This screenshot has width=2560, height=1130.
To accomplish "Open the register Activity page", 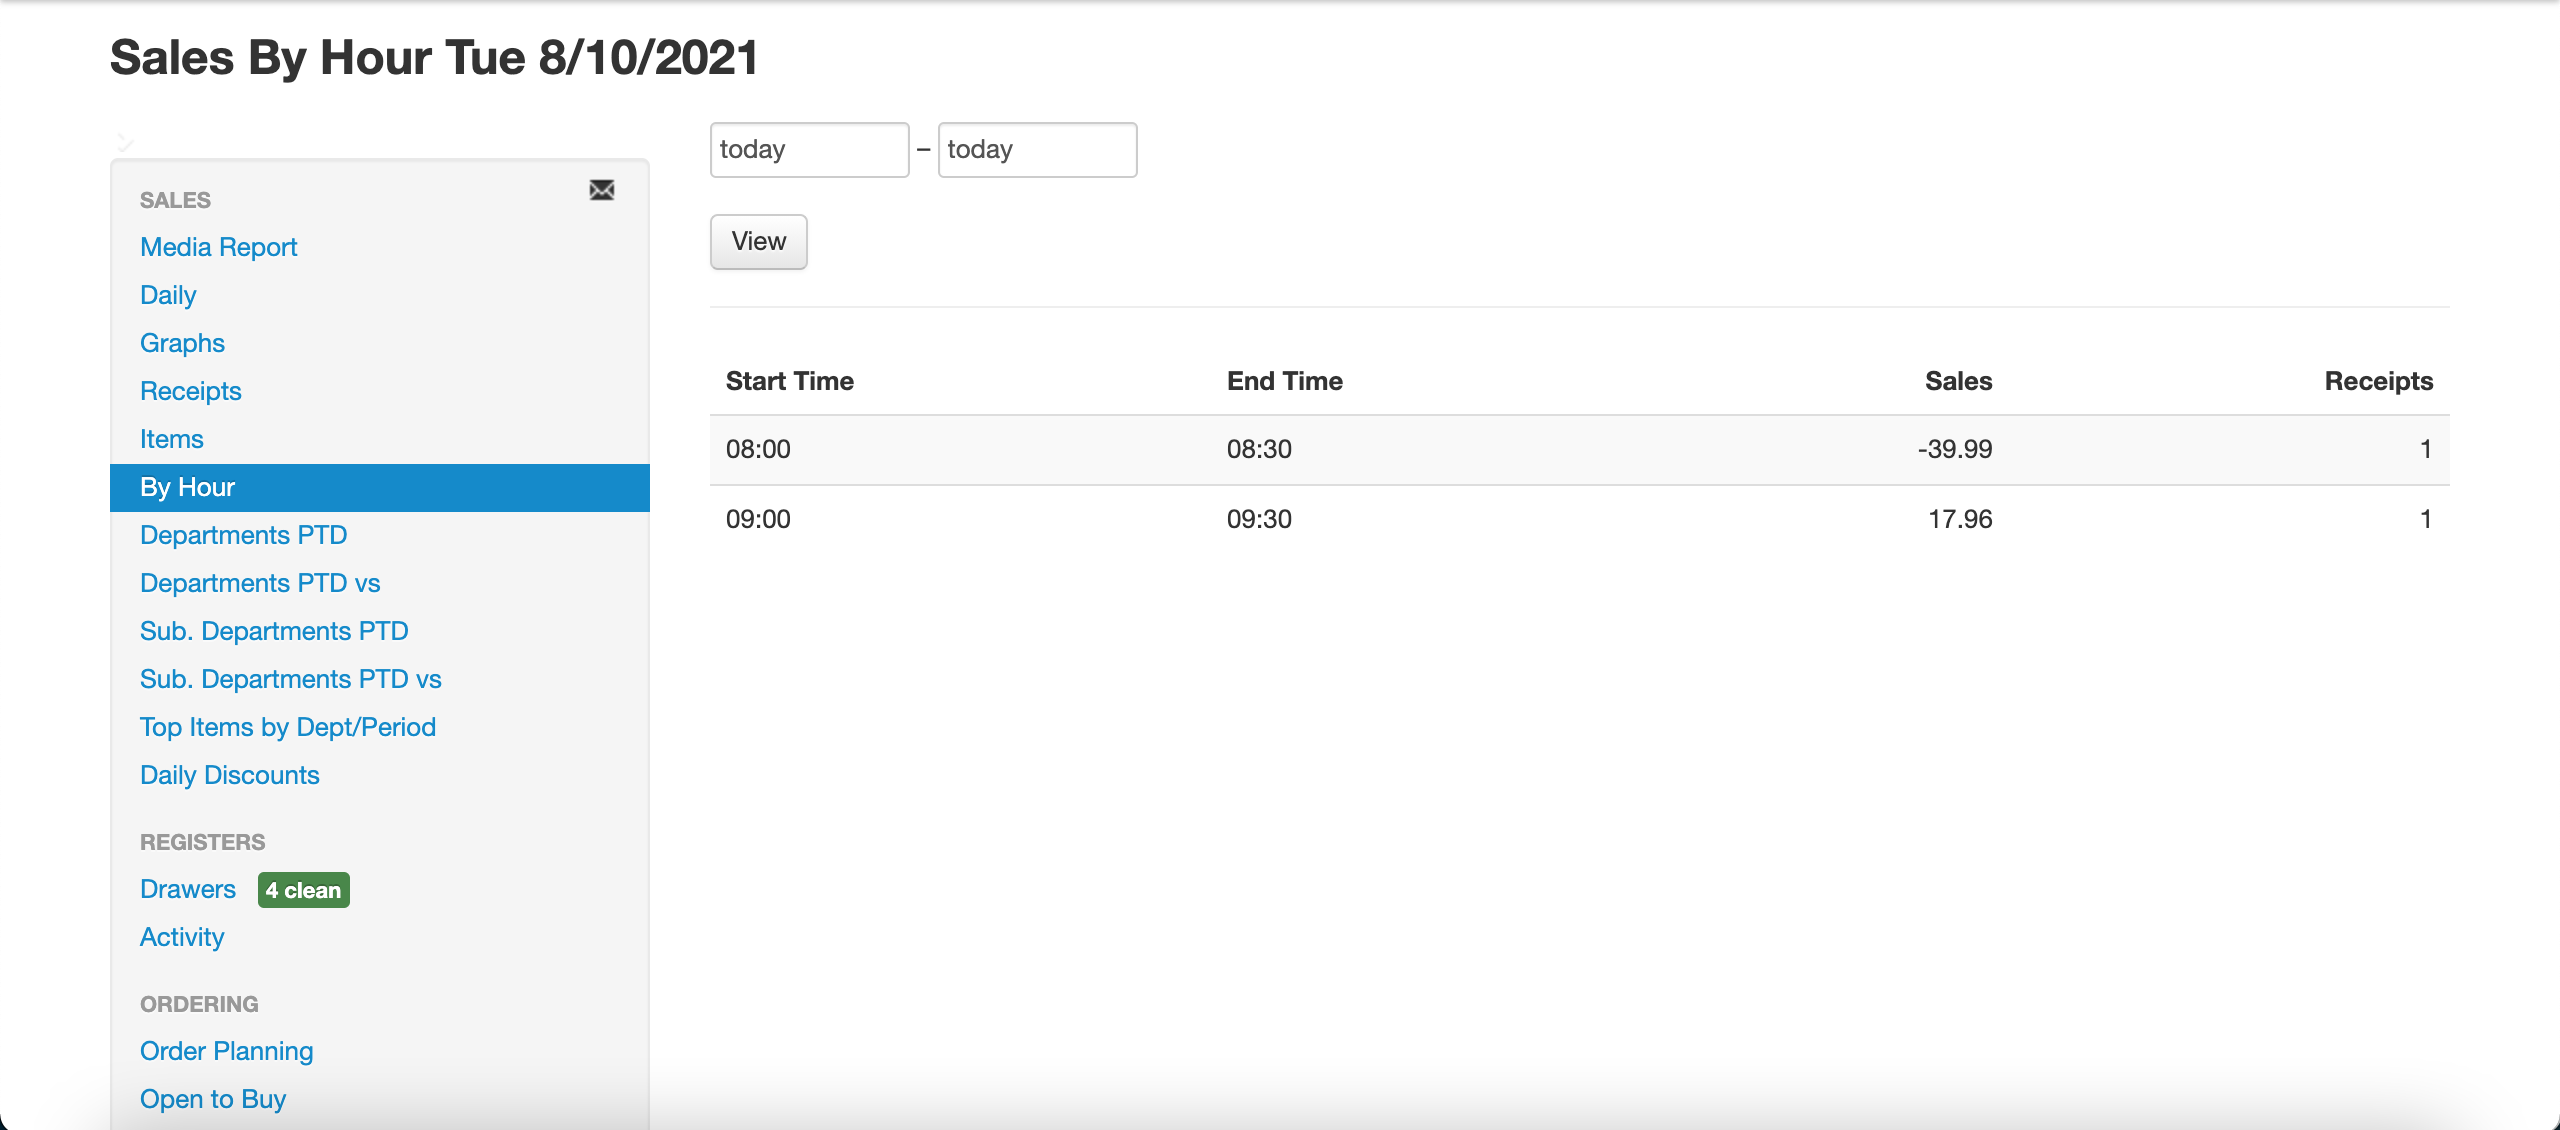I will [182, 937].
